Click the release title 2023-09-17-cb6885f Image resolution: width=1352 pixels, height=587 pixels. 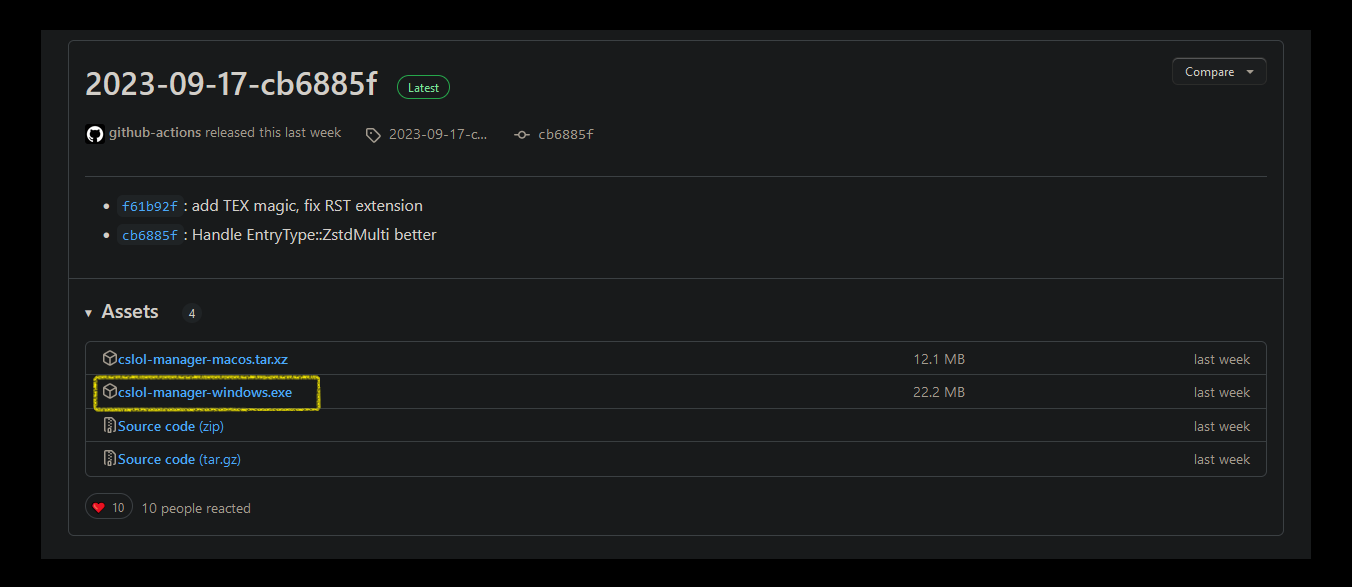231,84
